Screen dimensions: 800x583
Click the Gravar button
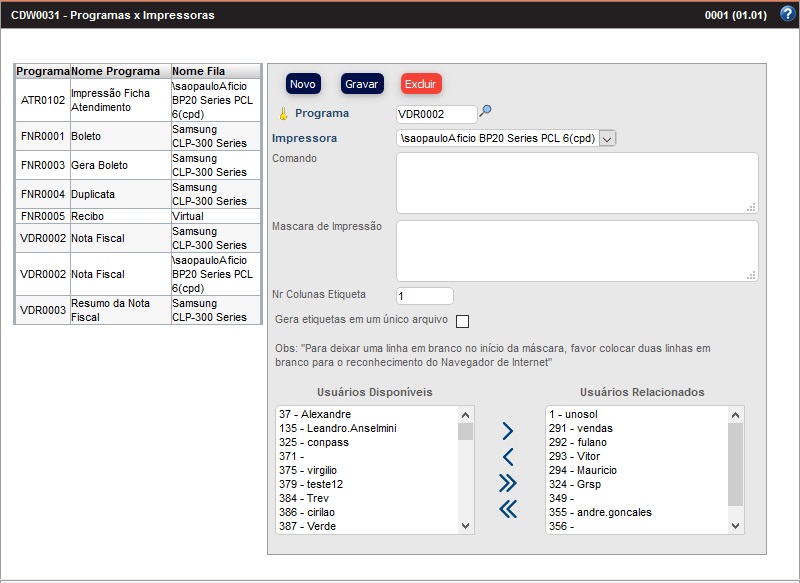[362, 84]
